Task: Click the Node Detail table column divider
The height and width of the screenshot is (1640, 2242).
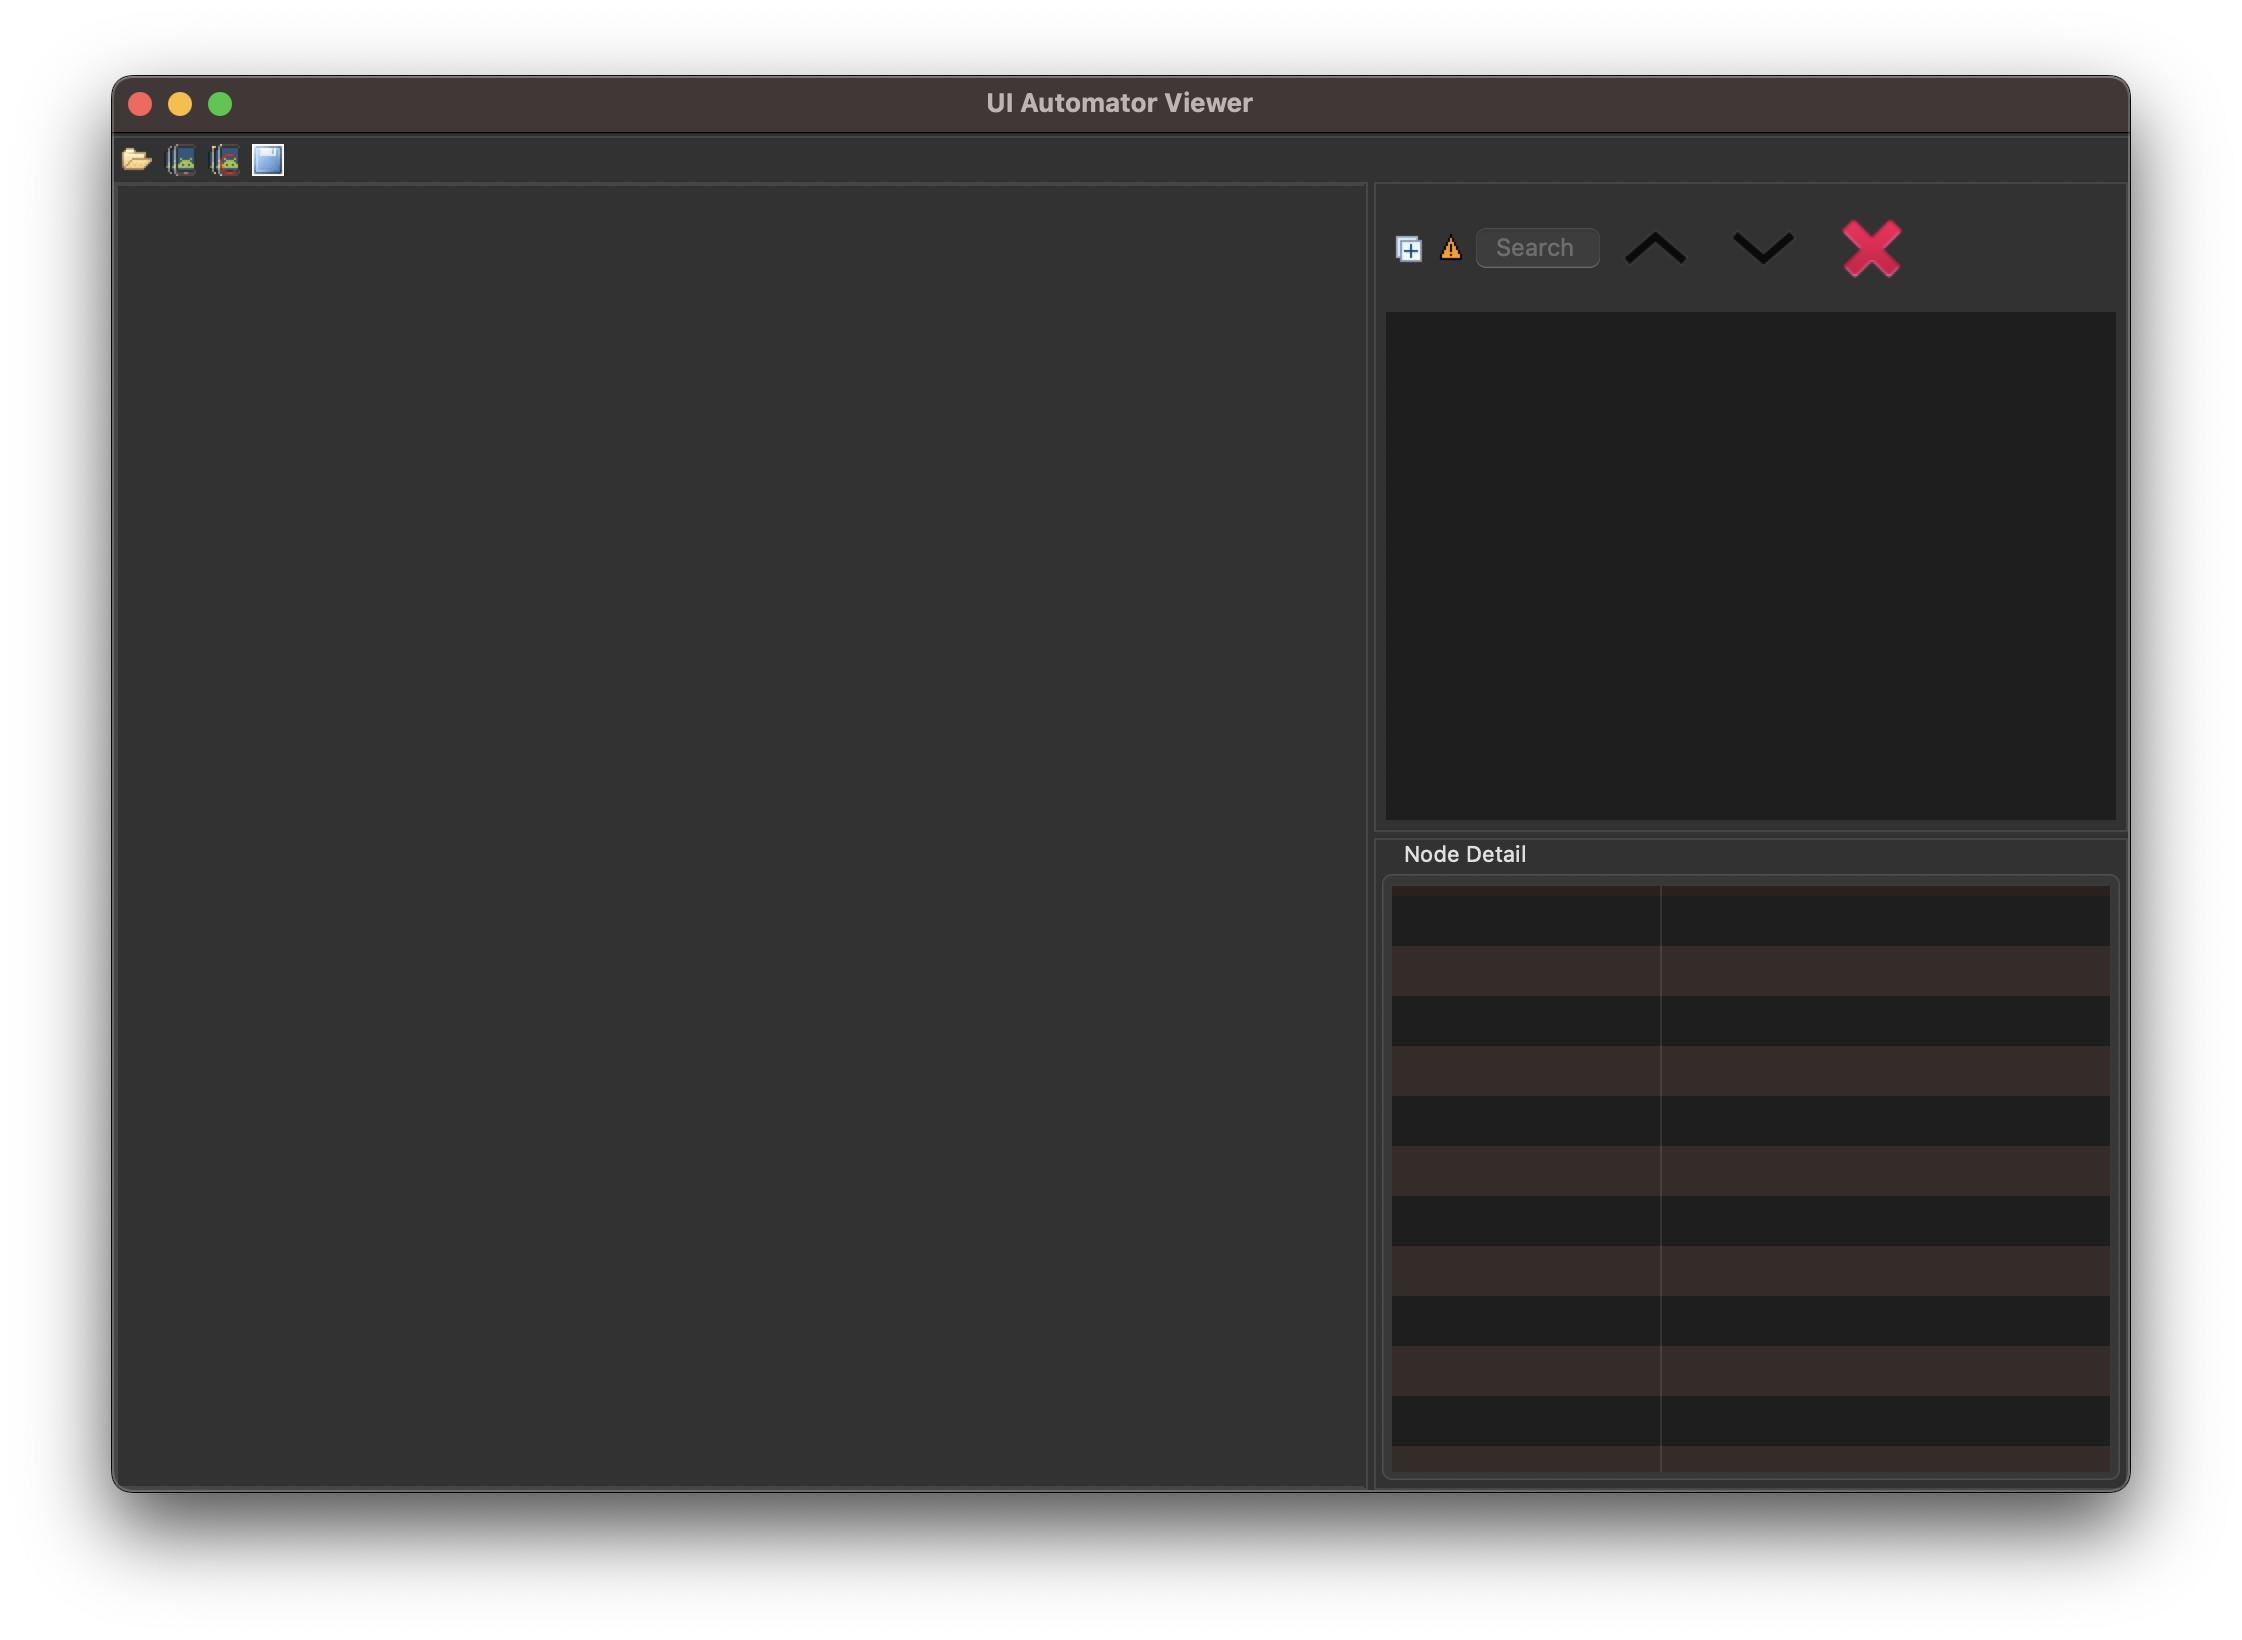Action: [x=1661, y=1170]
